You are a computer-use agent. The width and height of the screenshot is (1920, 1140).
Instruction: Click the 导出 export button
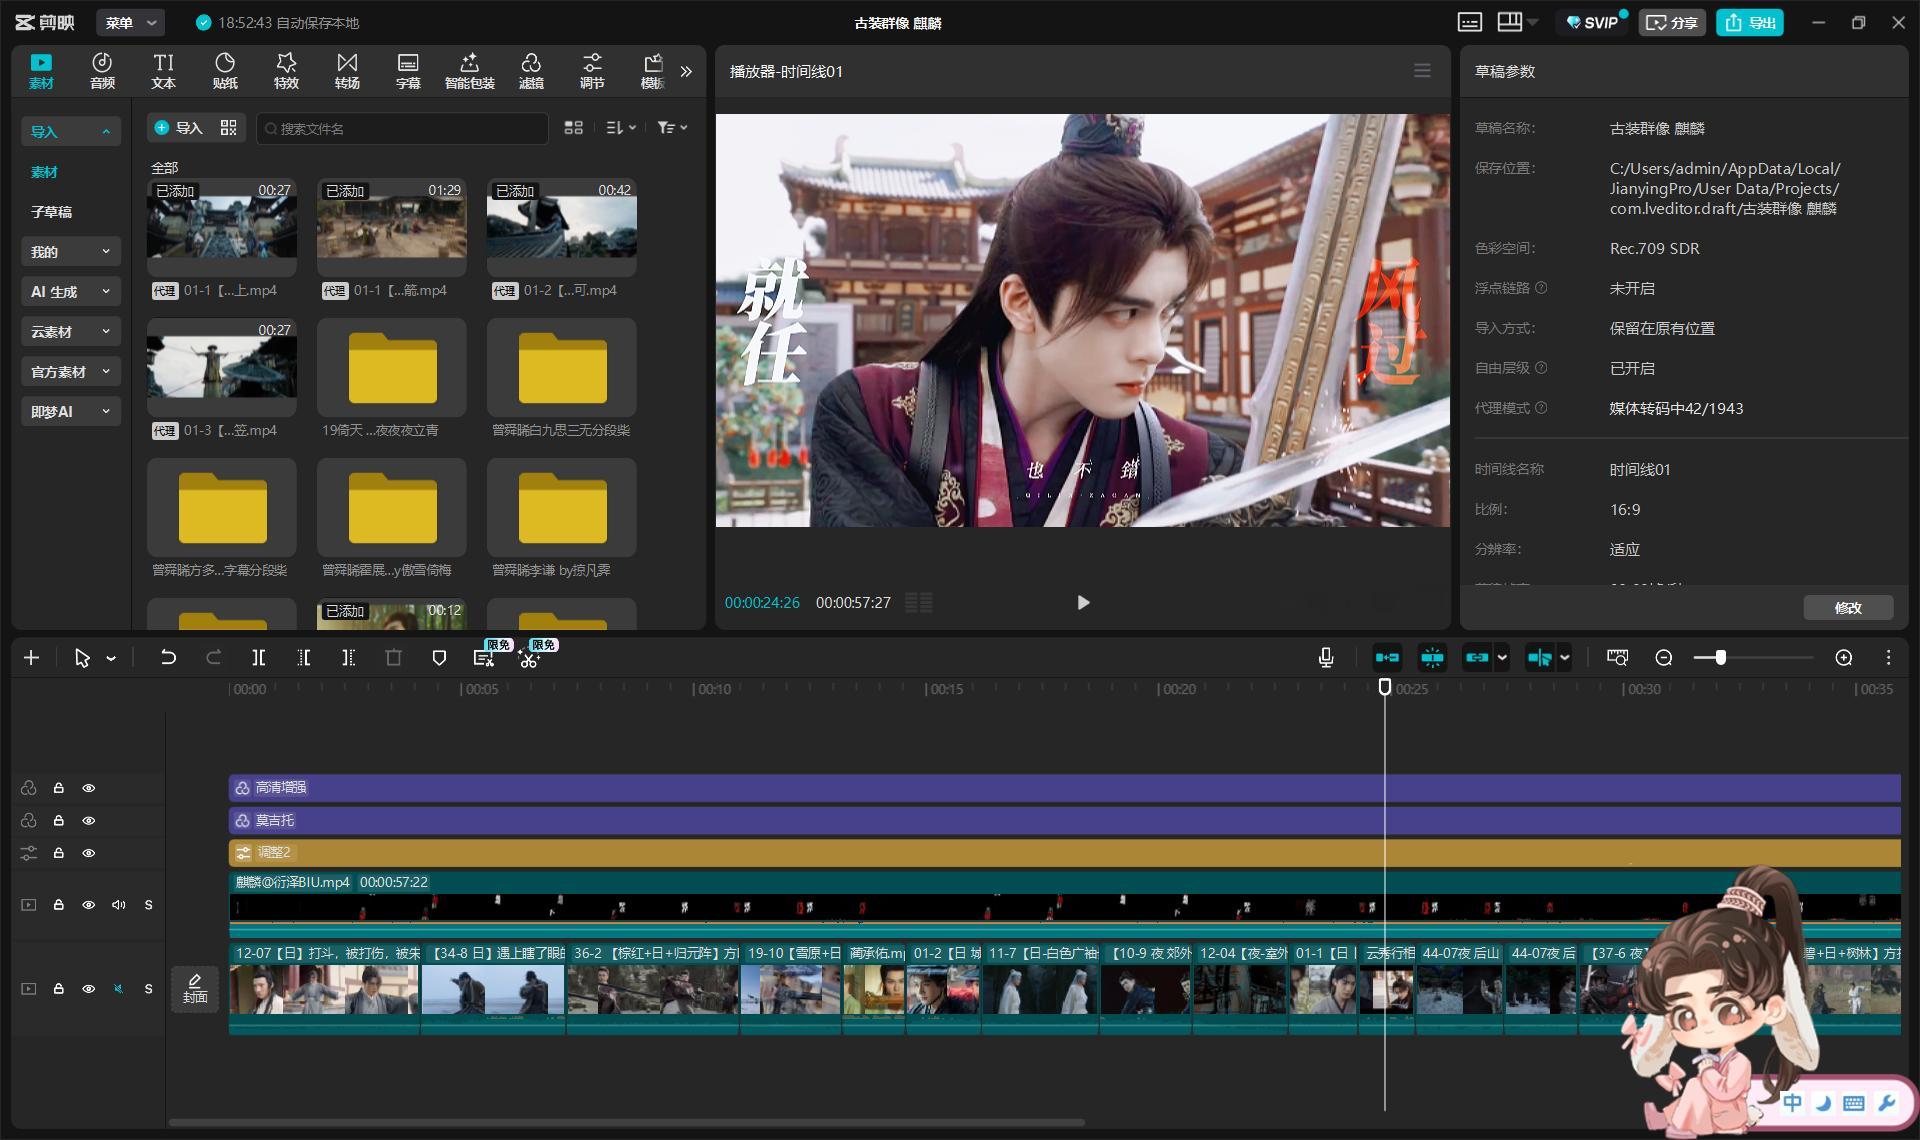1750,22
